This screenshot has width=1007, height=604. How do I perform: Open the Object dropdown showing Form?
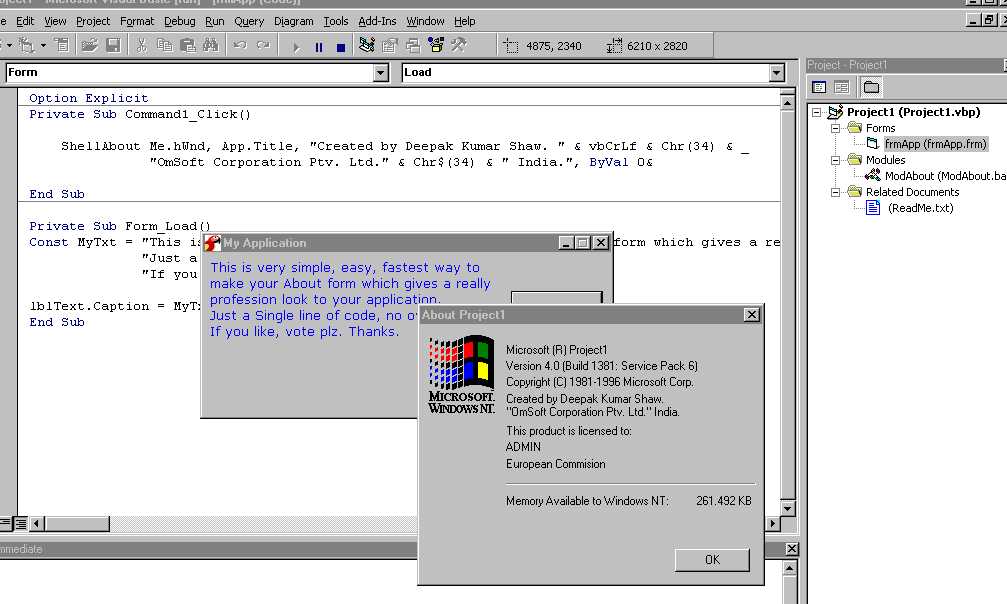click(380, 73)
